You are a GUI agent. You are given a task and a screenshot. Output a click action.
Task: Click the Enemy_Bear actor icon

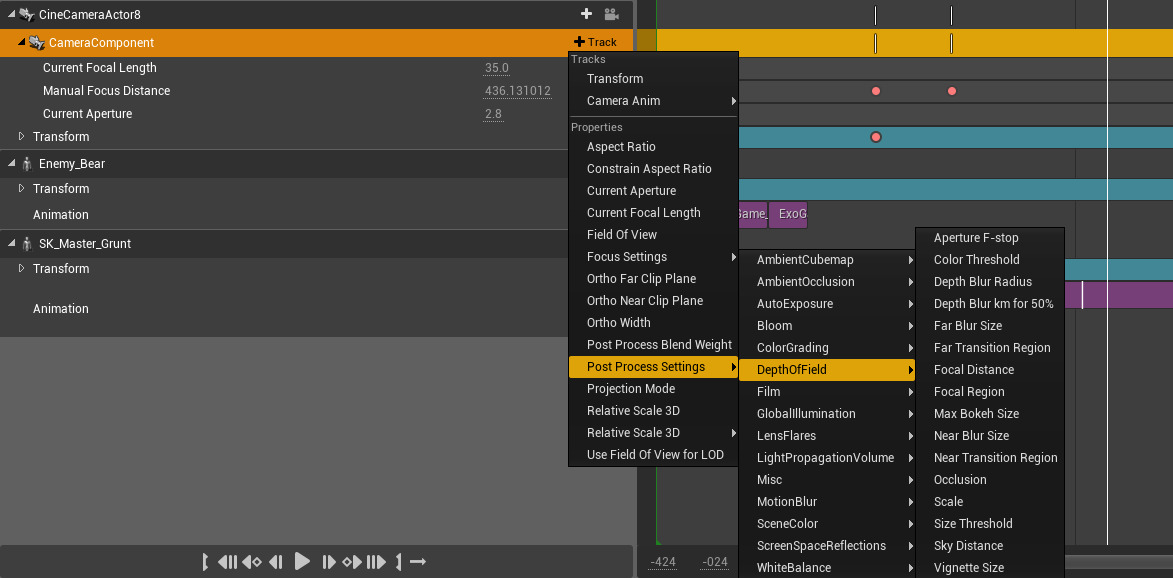click(27, 164)
